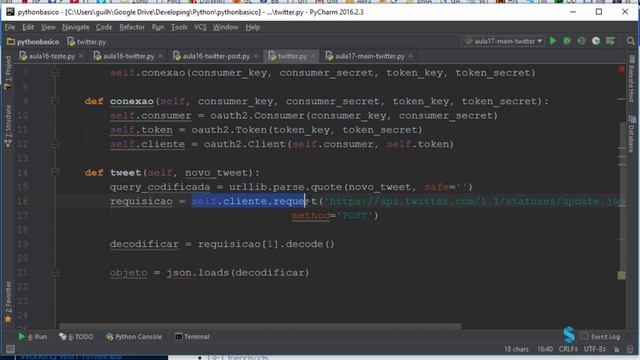
Task: Change line separator CRLF in status bar
Action: click(x=568, y=349)
